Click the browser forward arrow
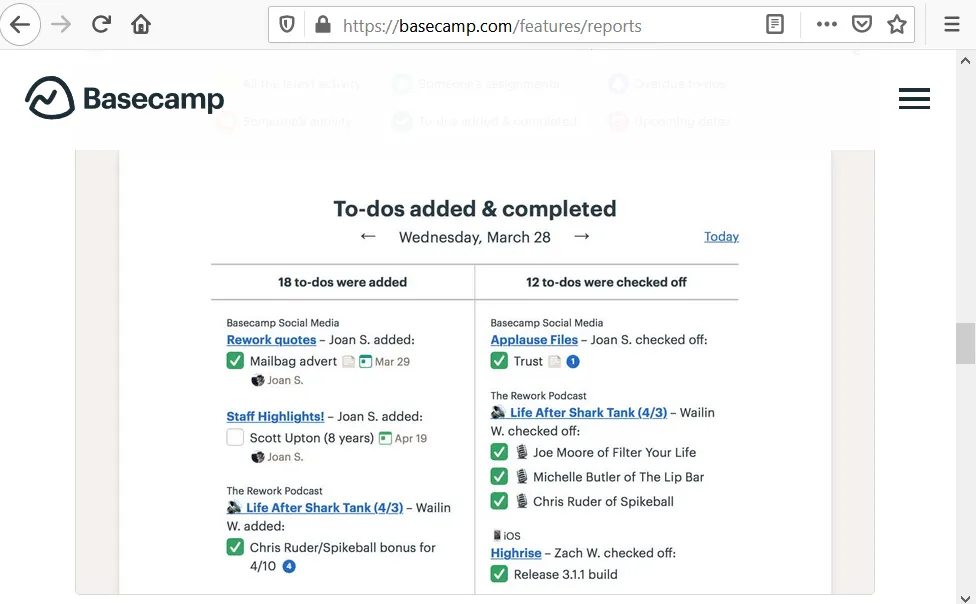The height and width of the screenshot is (604, 976). point(61,25)
